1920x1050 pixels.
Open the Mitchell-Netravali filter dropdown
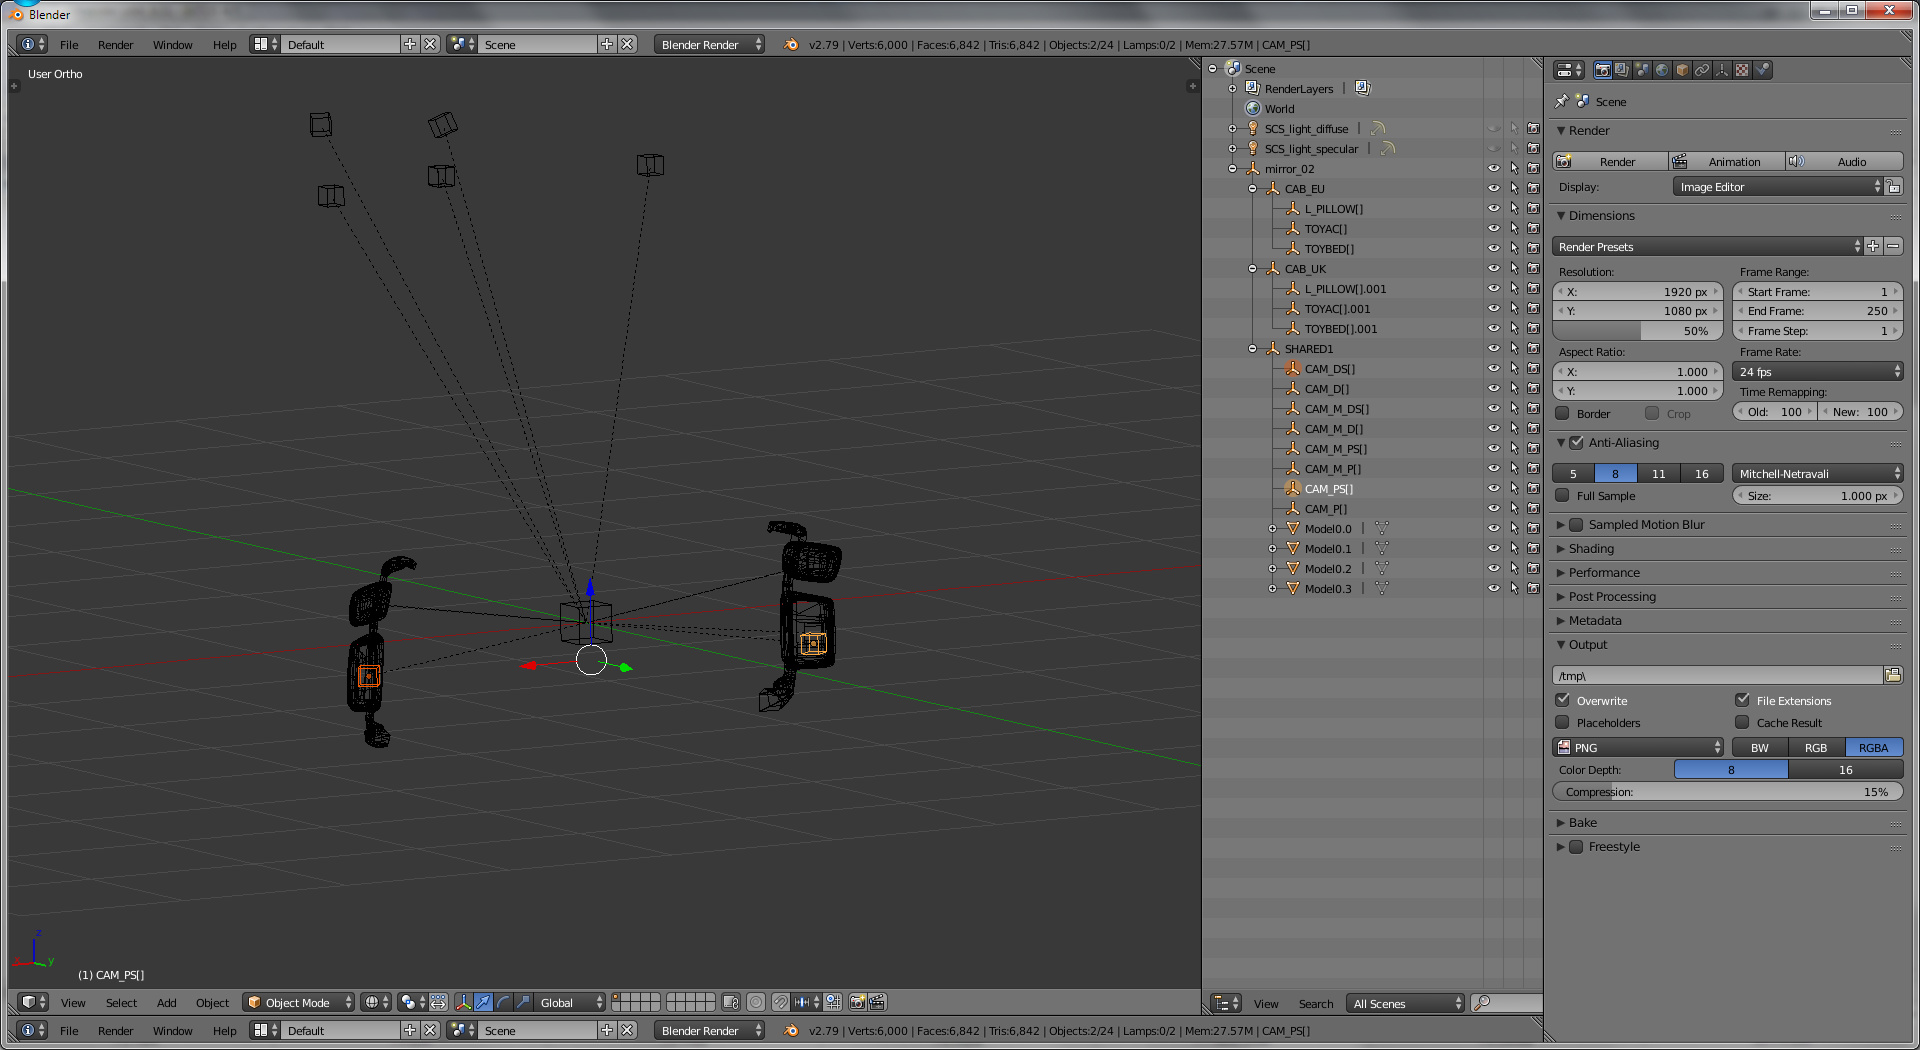(x=1818, y=473)
